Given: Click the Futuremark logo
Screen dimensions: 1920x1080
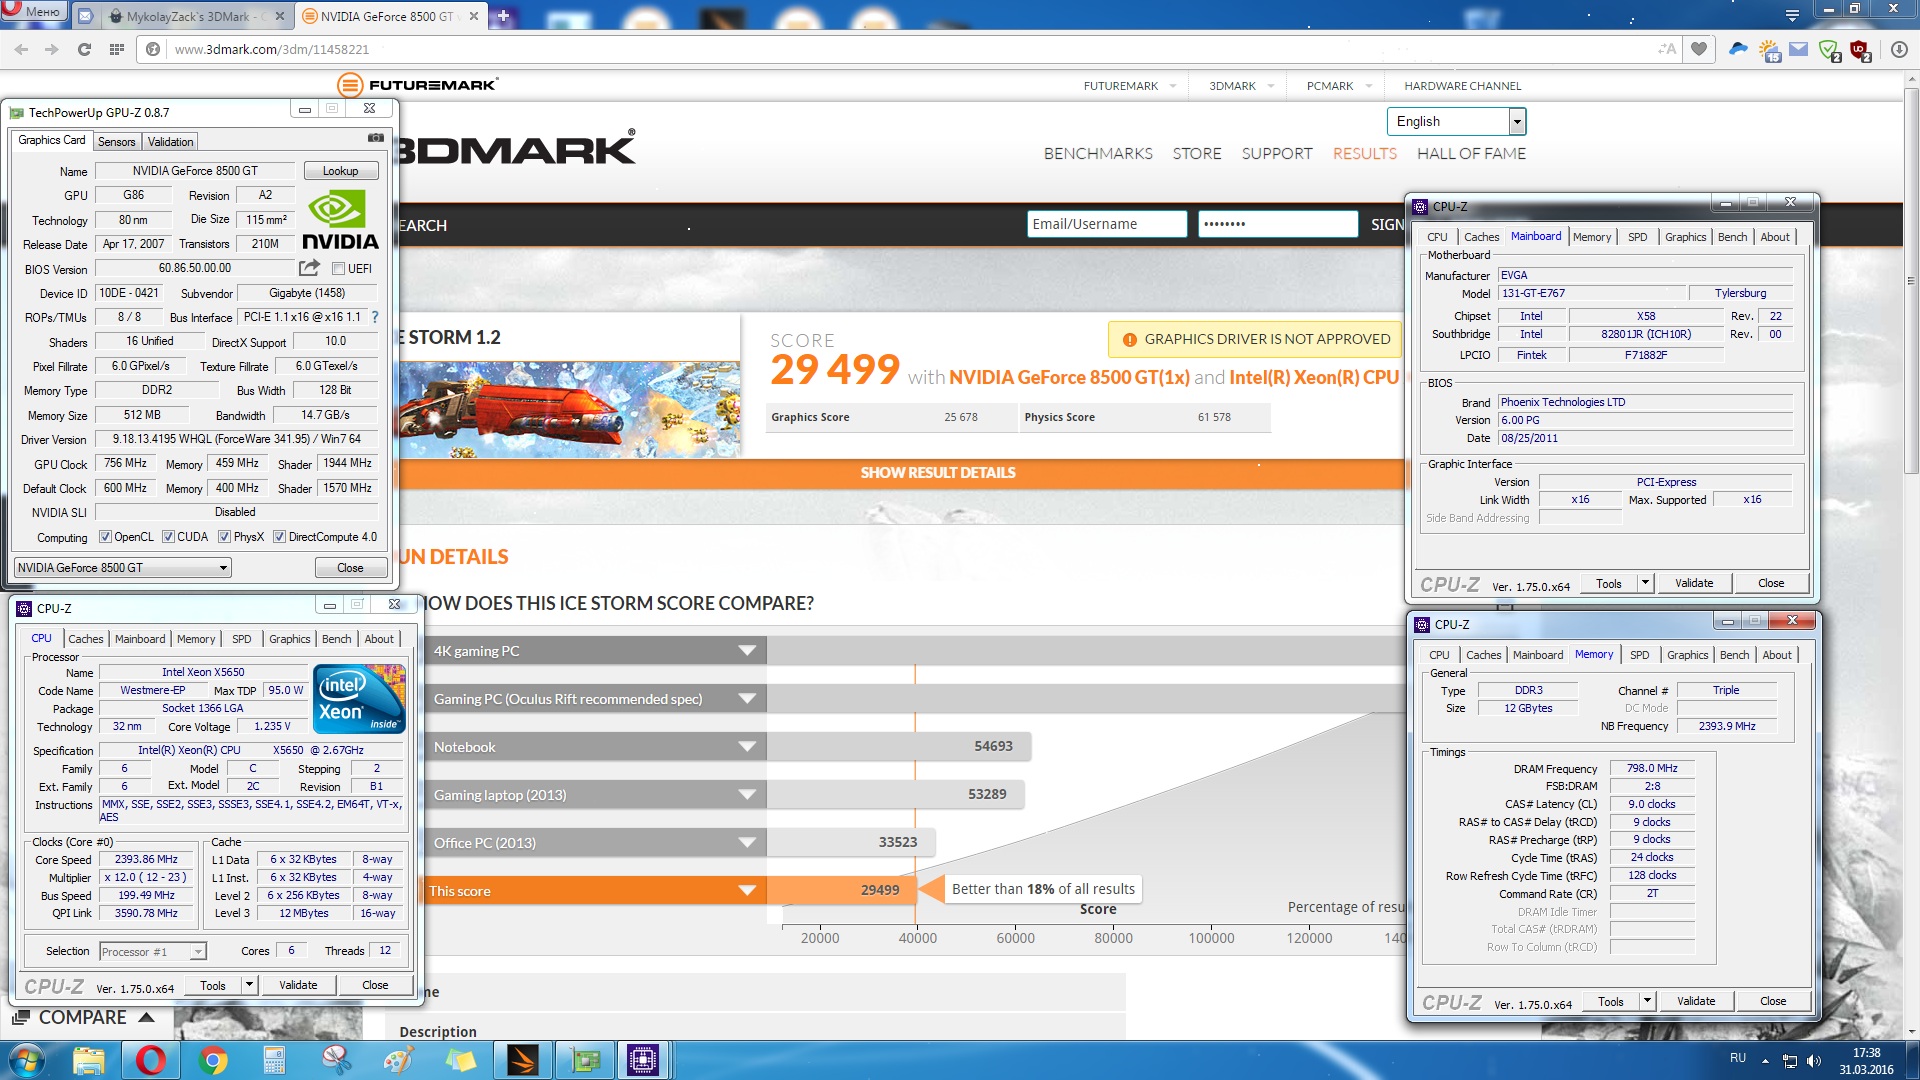Looking at the screenshot, I should 418,85.
